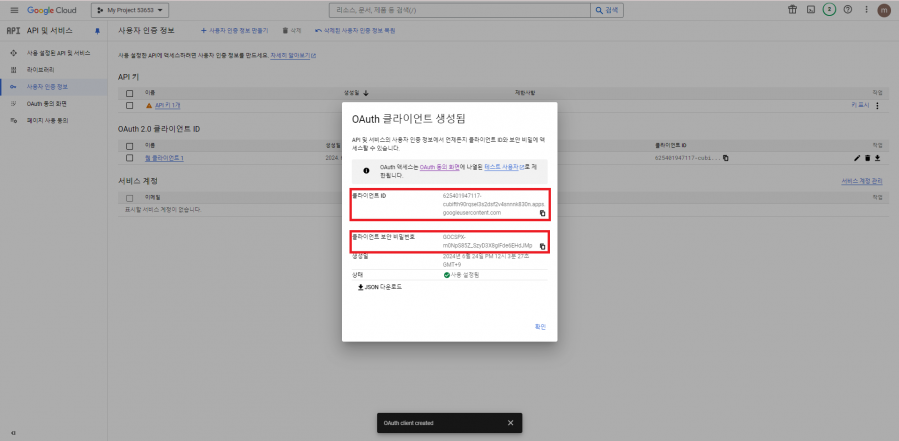Select 'OAuth 동의 화면' in sidebar
Screen dimensions: 899x441
point(46,103)
